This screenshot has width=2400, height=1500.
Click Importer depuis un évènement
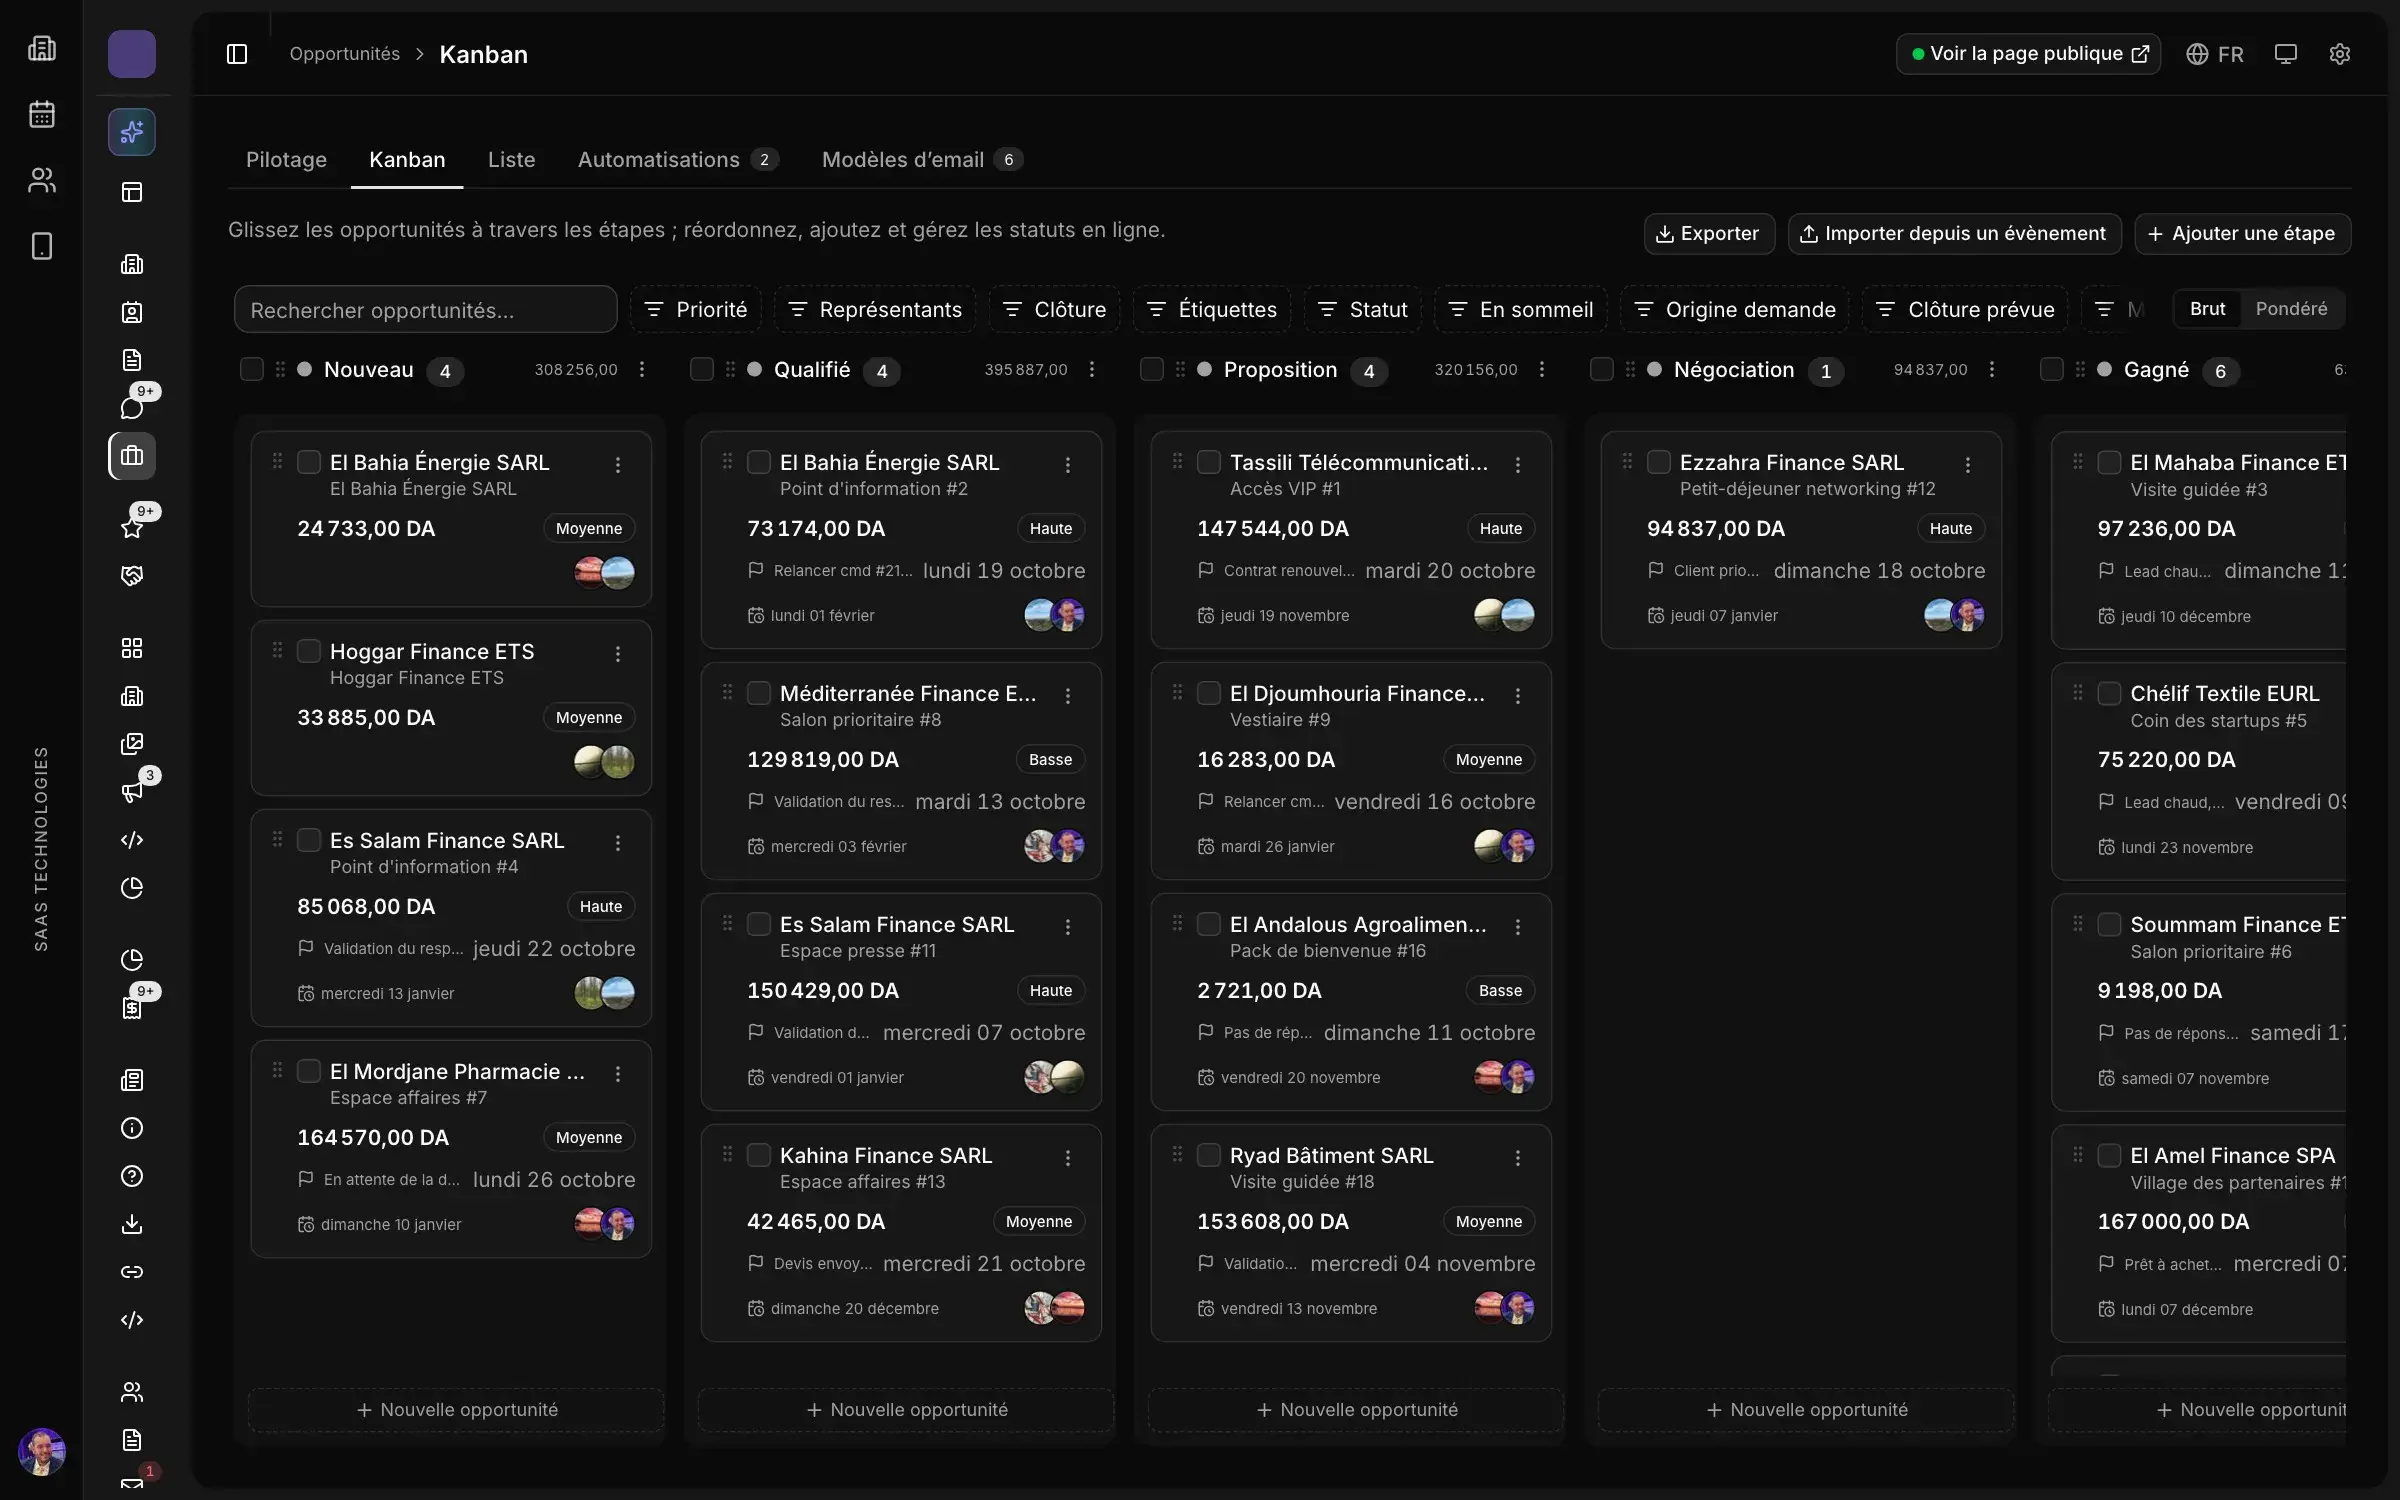1954,234
